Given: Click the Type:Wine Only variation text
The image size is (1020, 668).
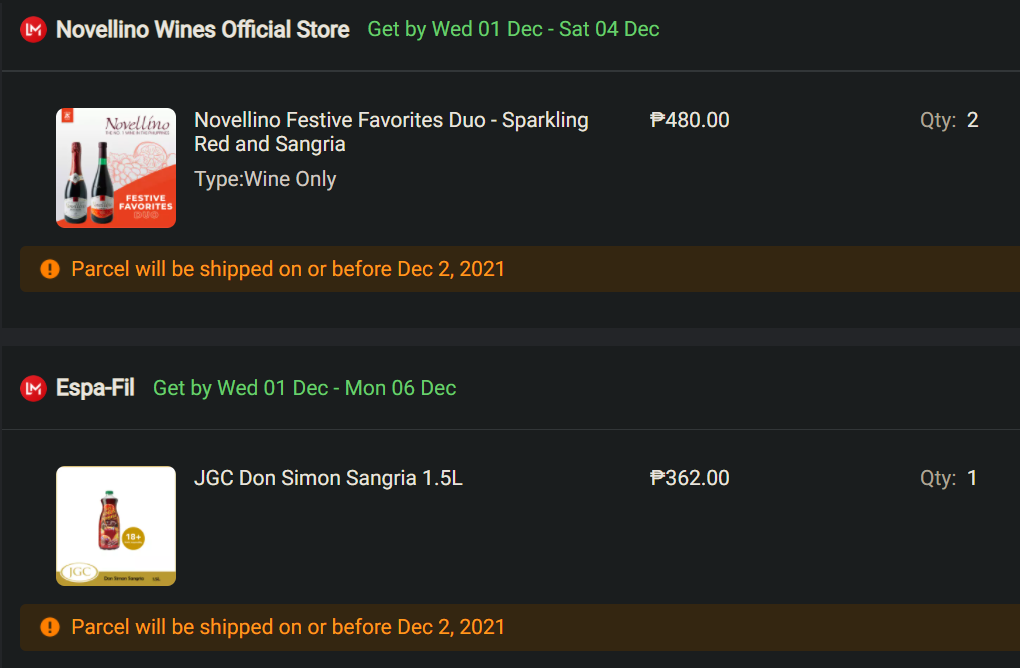Looking at the screenshot, I should [x=265, y=179].
